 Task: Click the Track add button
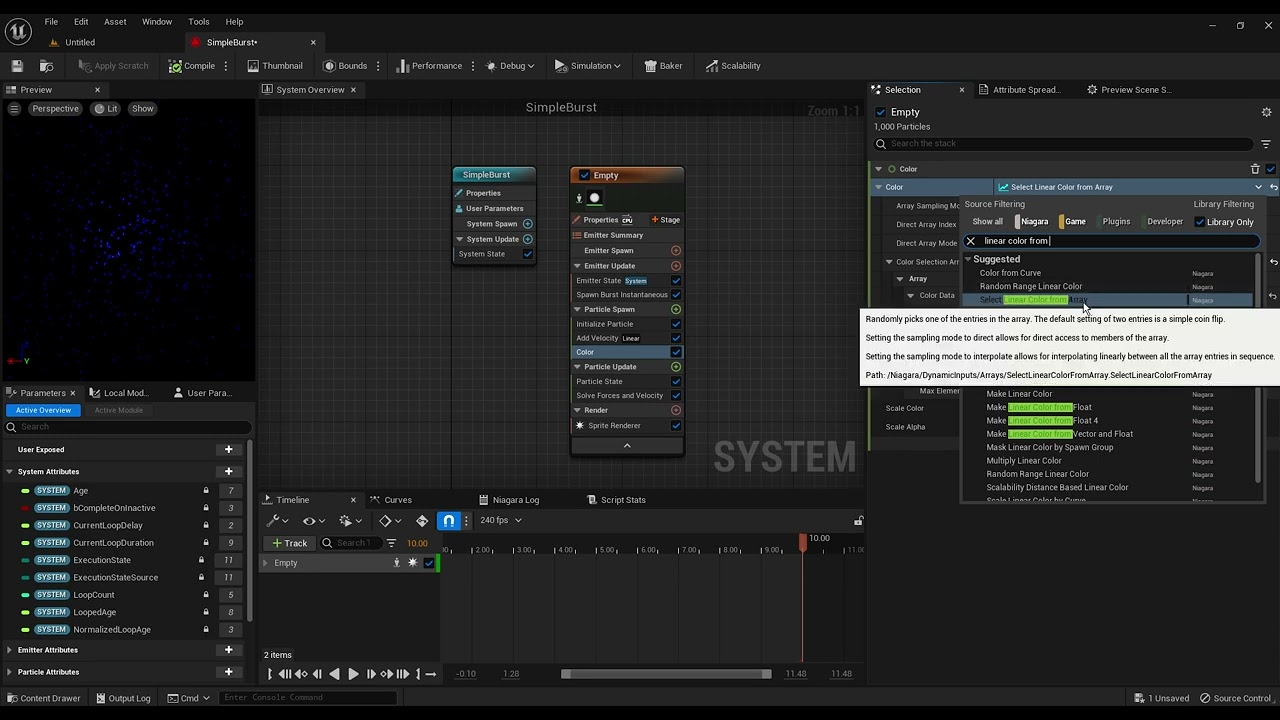(290, 543)
